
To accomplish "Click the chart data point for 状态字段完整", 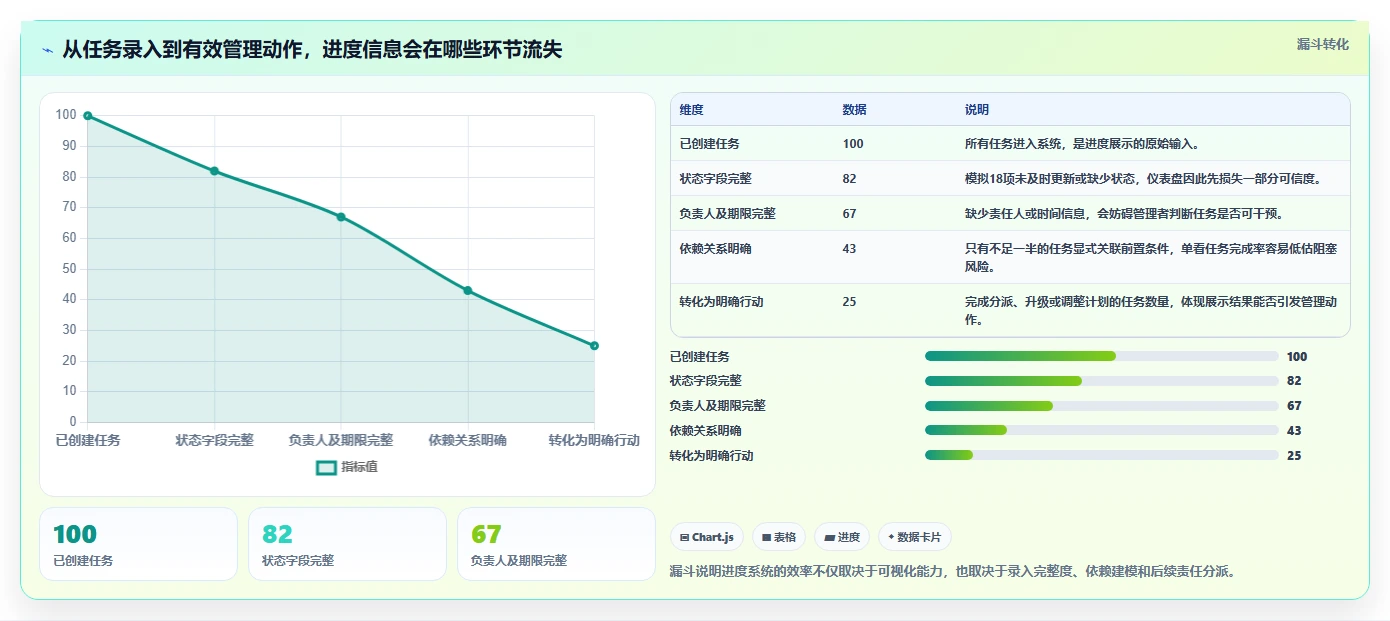I will click(214, 171).
